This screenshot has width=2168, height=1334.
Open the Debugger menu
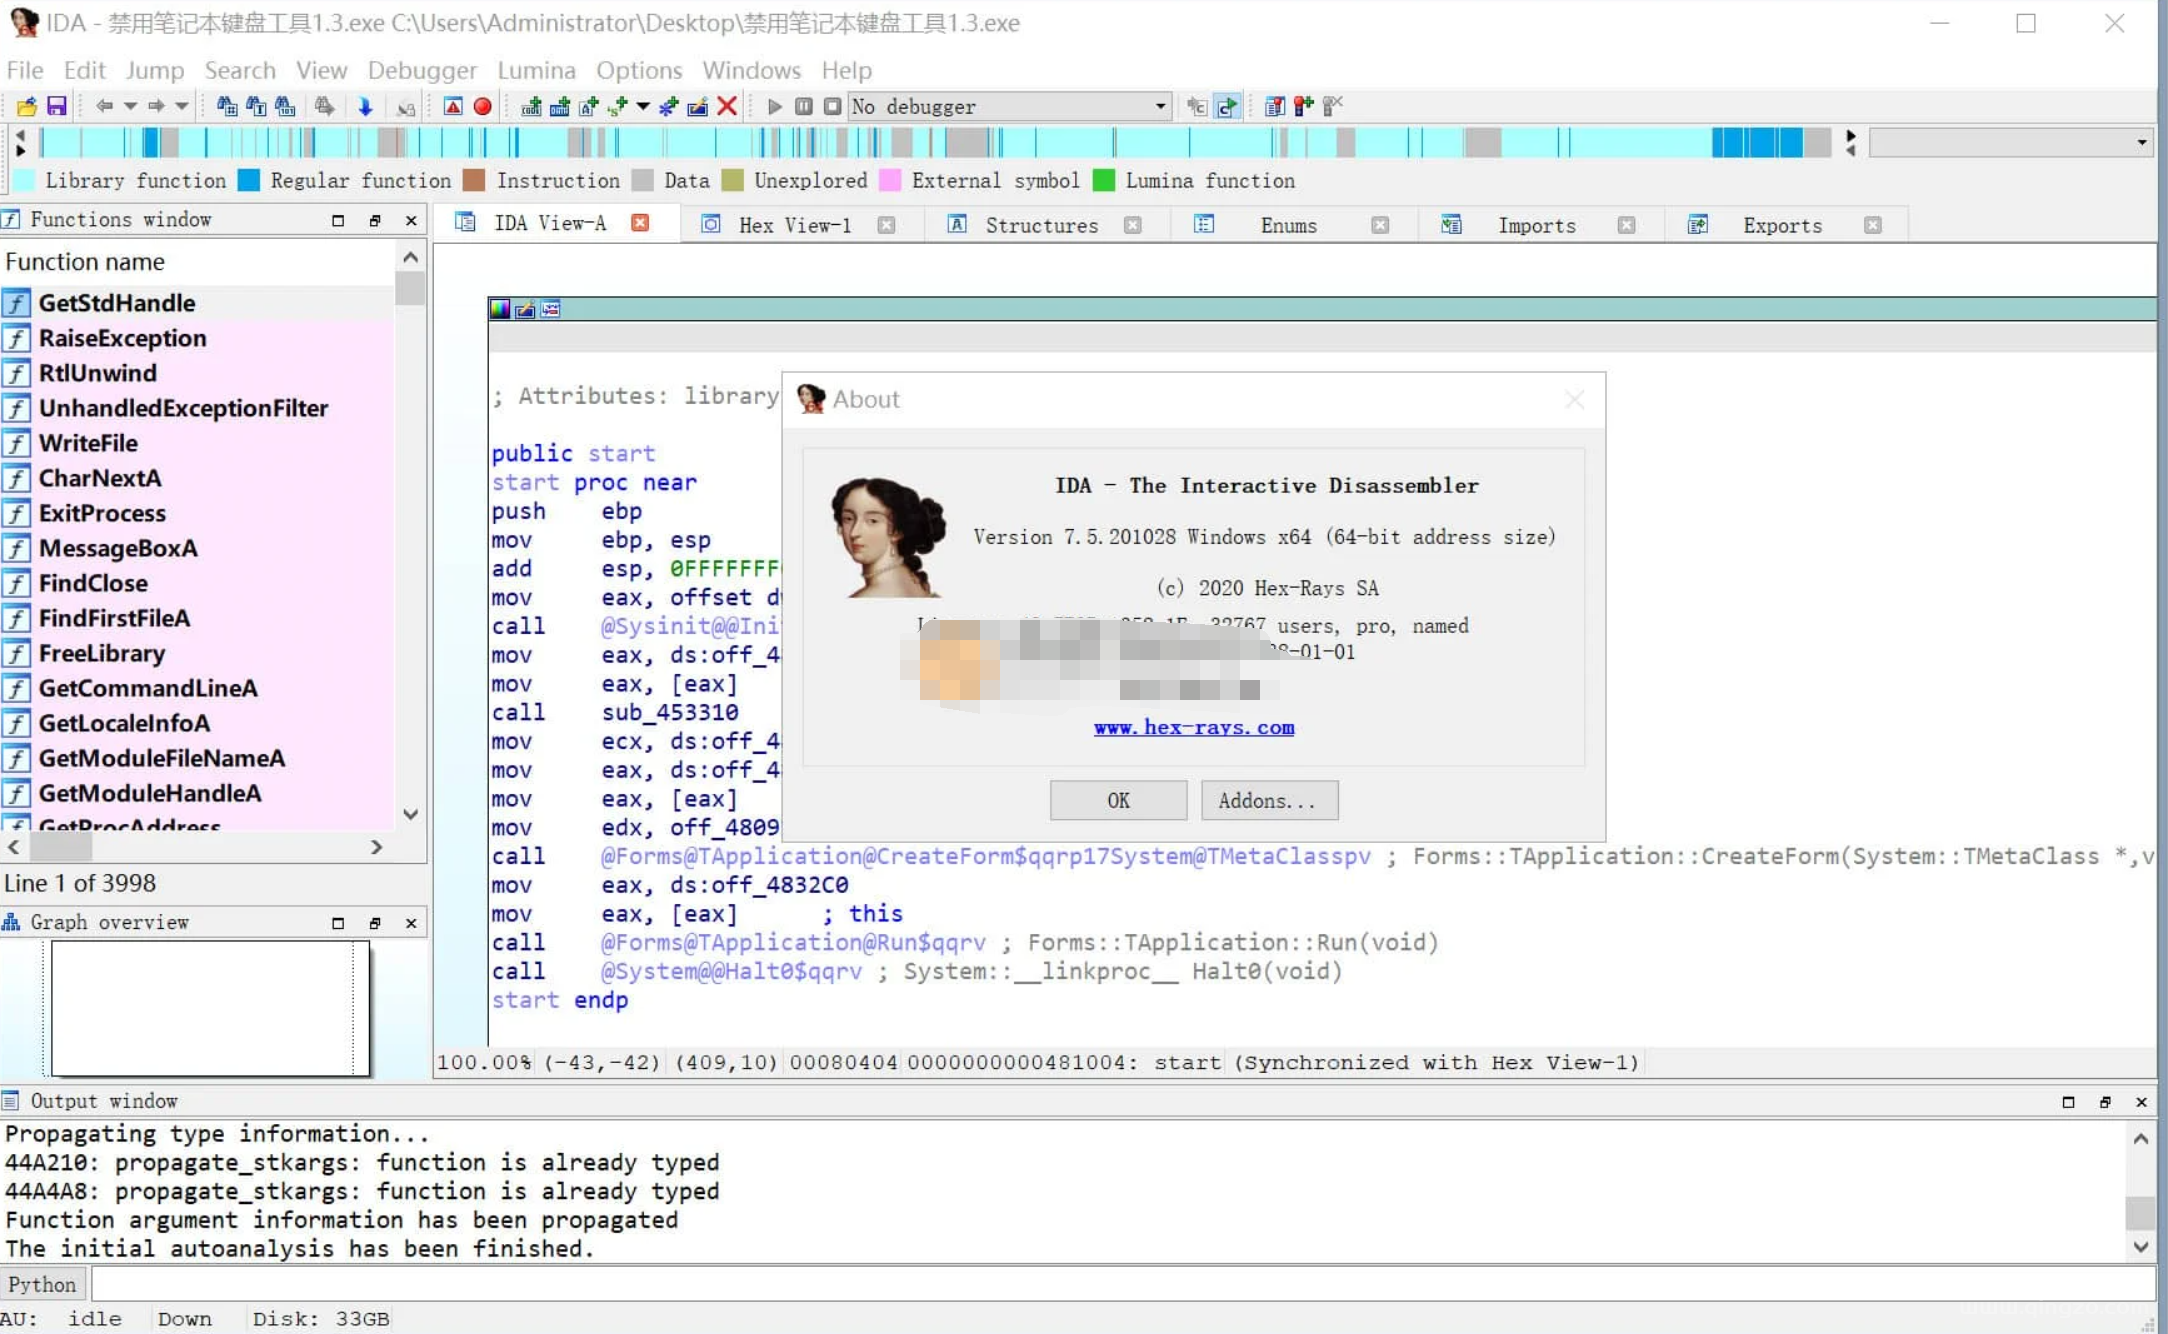[422, 70]
